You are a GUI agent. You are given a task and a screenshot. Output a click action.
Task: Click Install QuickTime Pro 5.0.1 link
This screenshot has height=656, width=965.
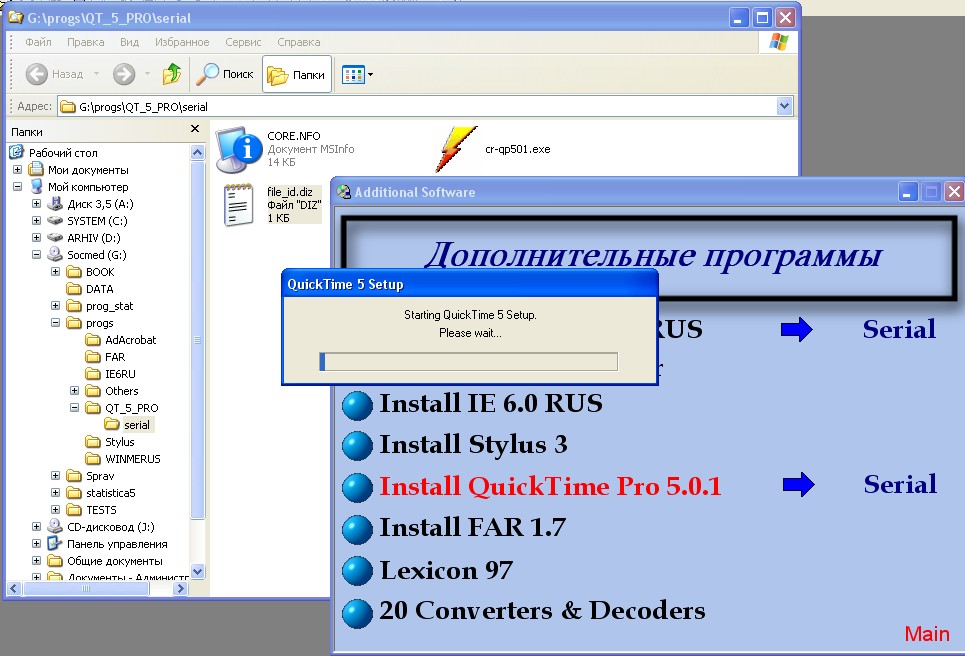pos(550,486)
